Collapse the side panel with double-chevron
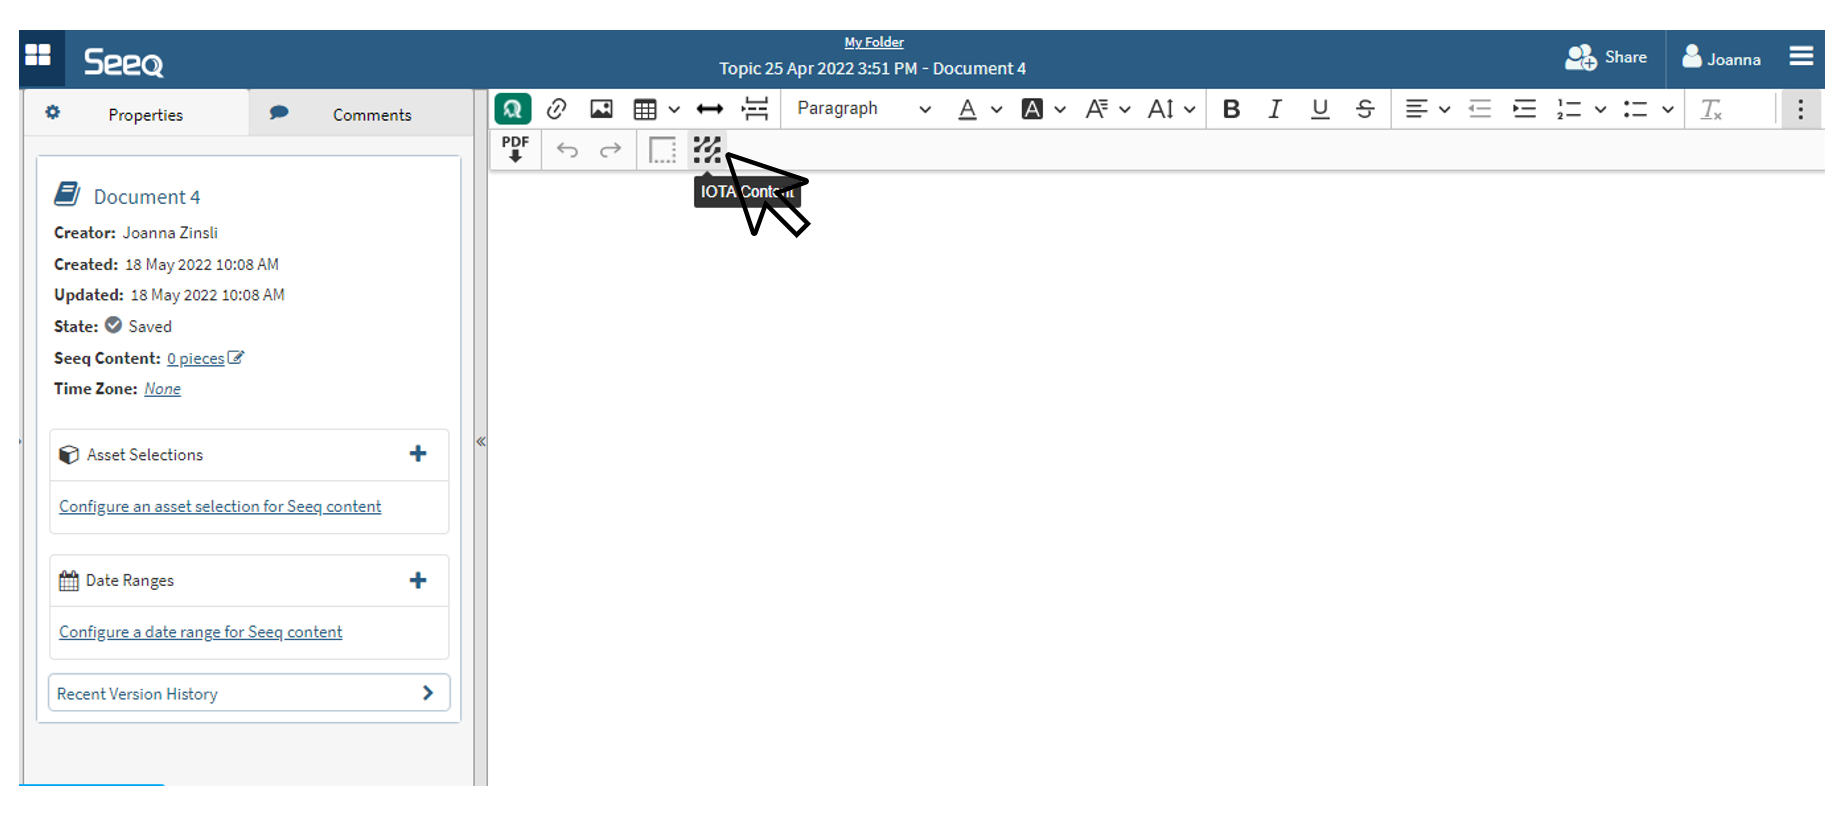 pos(481,441)
